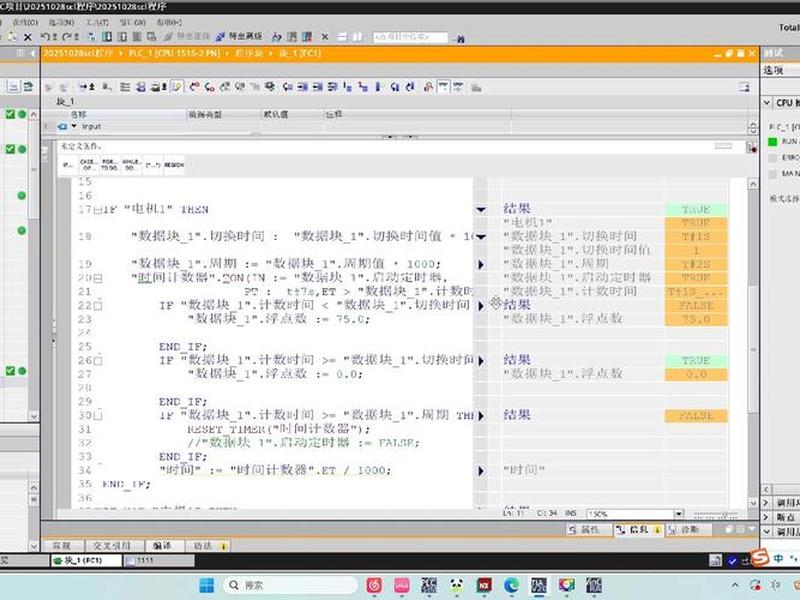The image size is (800, 600).
Task: Insert a WHILE DO loop template
Action: click(x=131, y=165)
